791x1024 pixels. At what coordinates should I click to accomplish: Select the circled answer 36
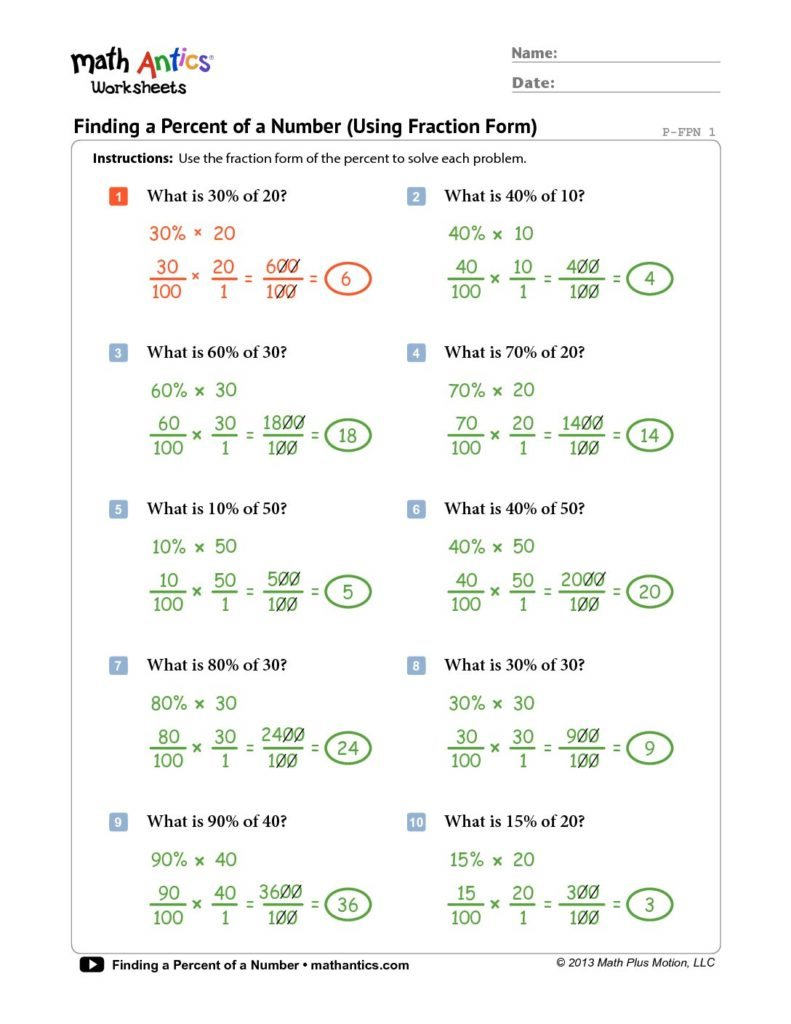pyautogui.click(x=347, y=906)
